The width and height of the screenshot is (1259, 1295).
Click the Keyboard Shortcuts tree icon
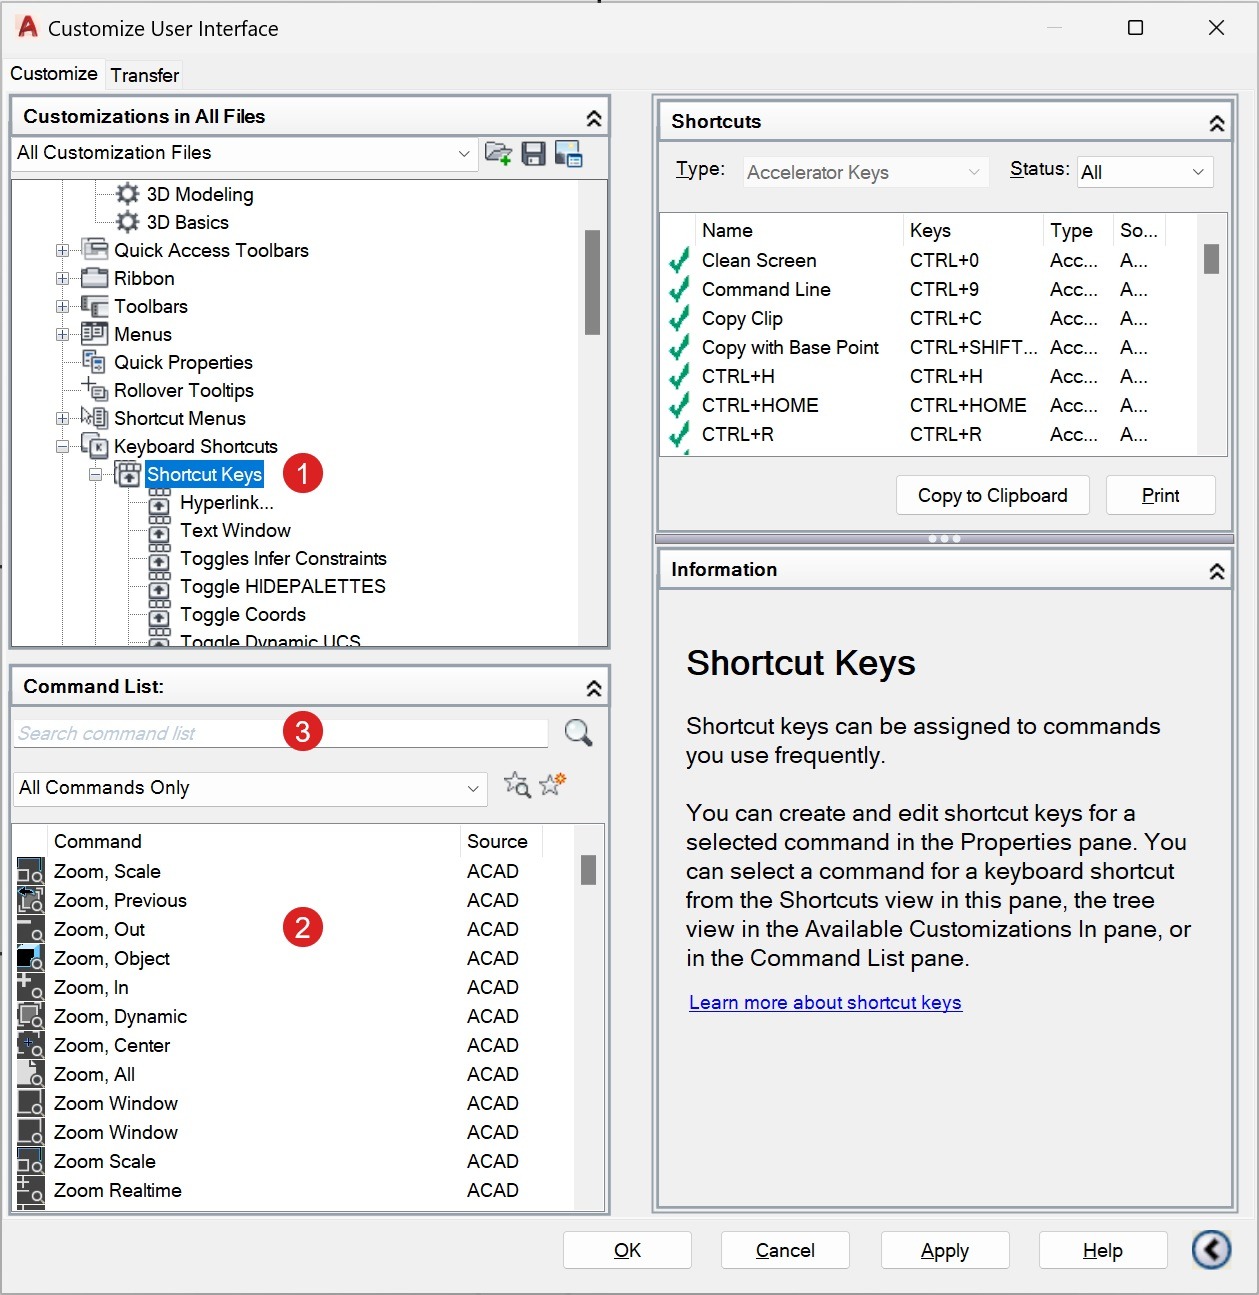95,446
